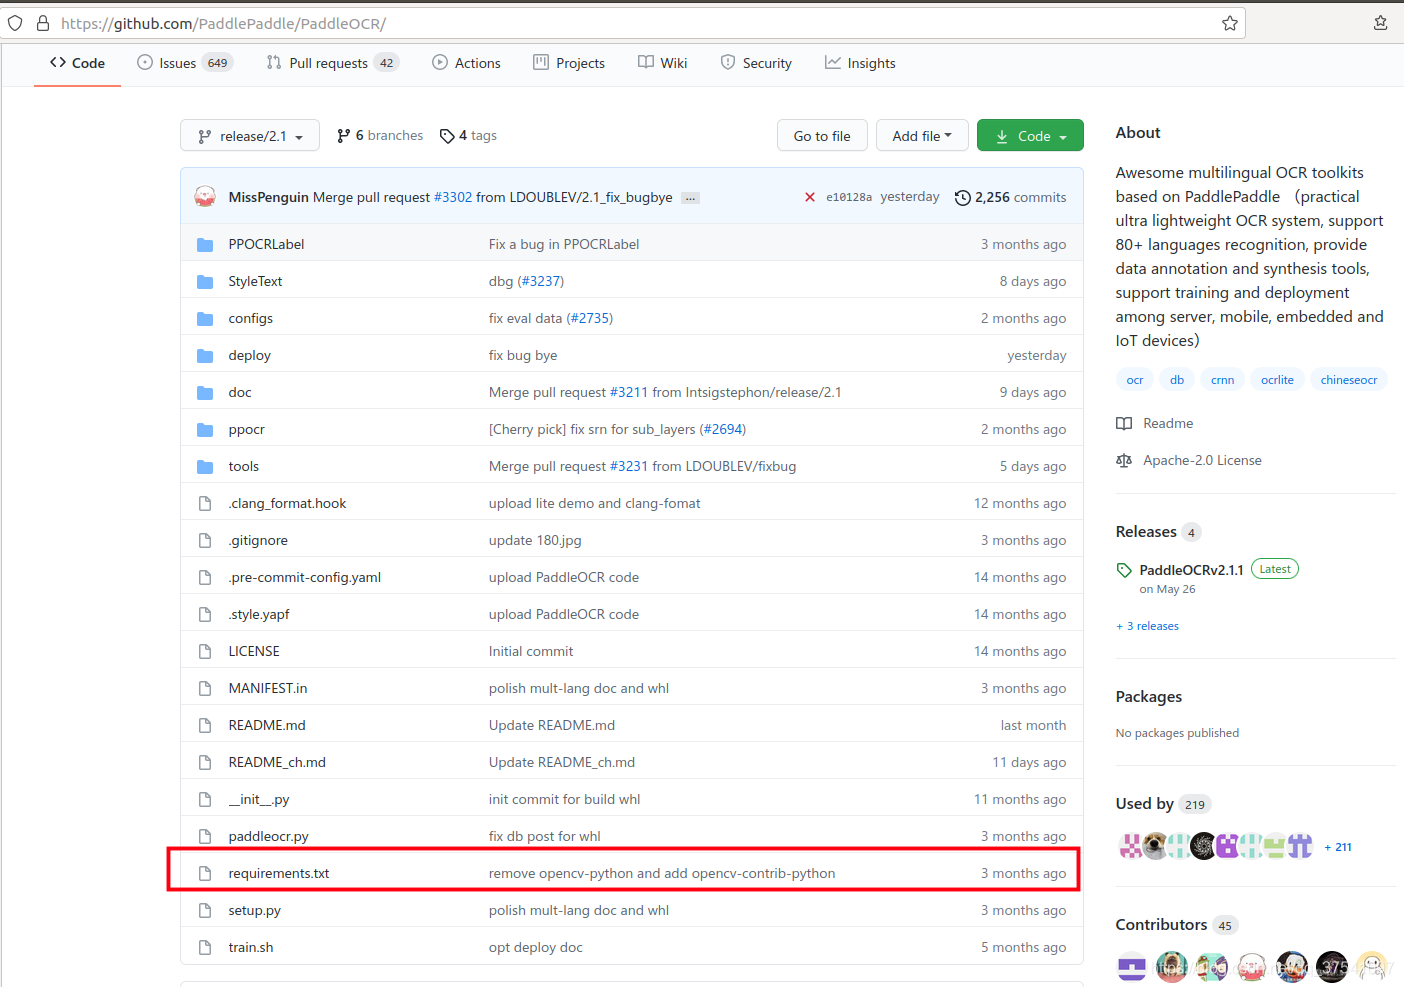This screenshot has height=987, width=1404.
Task: Open the Projects tab
Action: [x=569, y=63]
